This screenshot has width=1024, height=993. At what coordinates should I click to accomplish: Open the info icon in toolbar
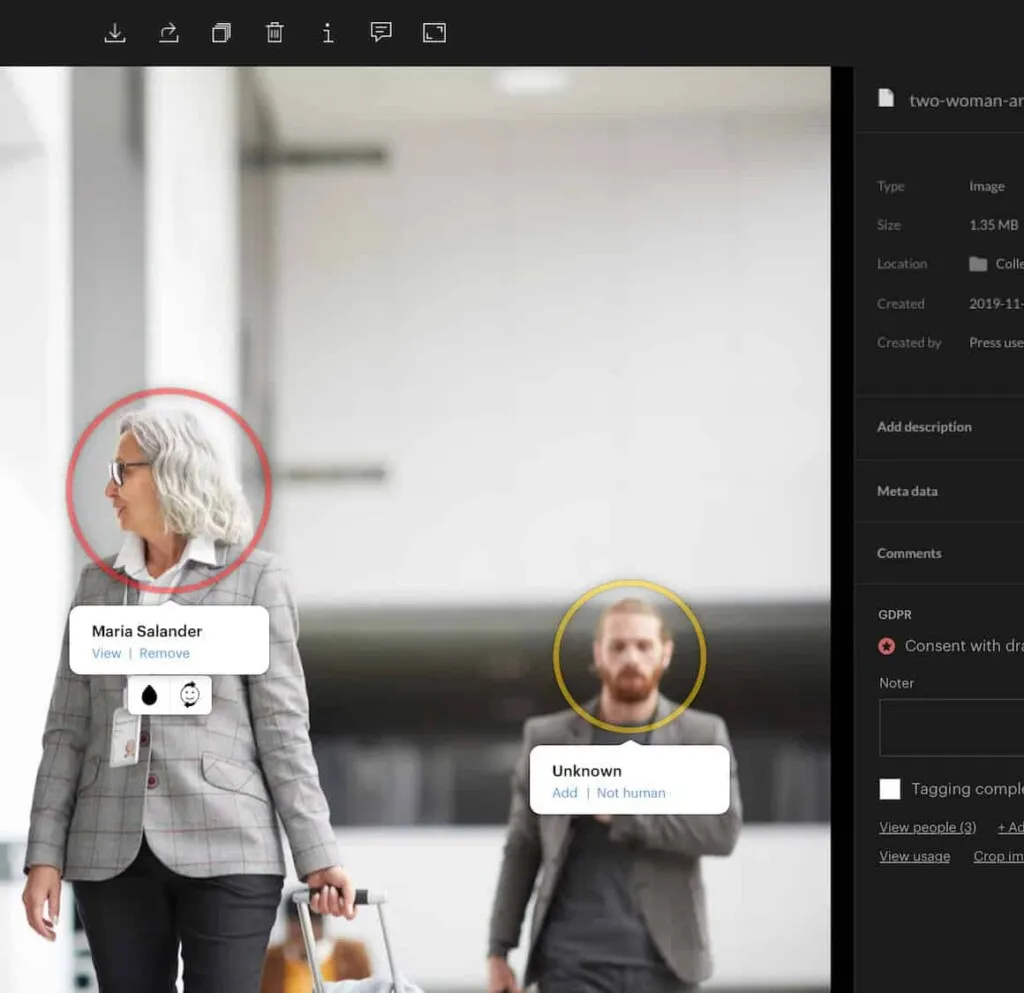pos(328,33)
